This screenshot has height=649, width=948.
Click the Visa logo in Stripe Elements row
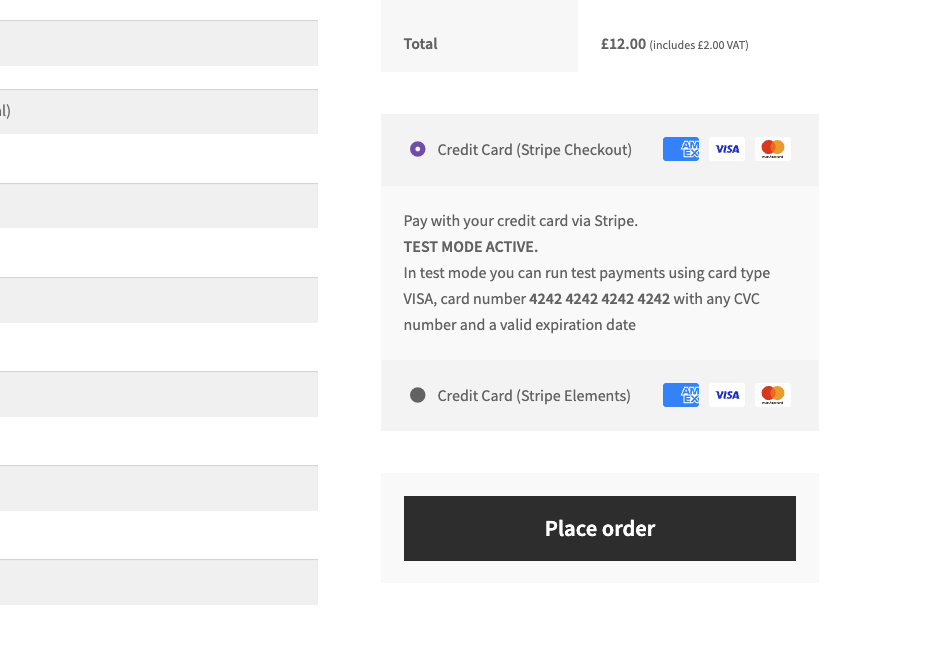(727, 395)
